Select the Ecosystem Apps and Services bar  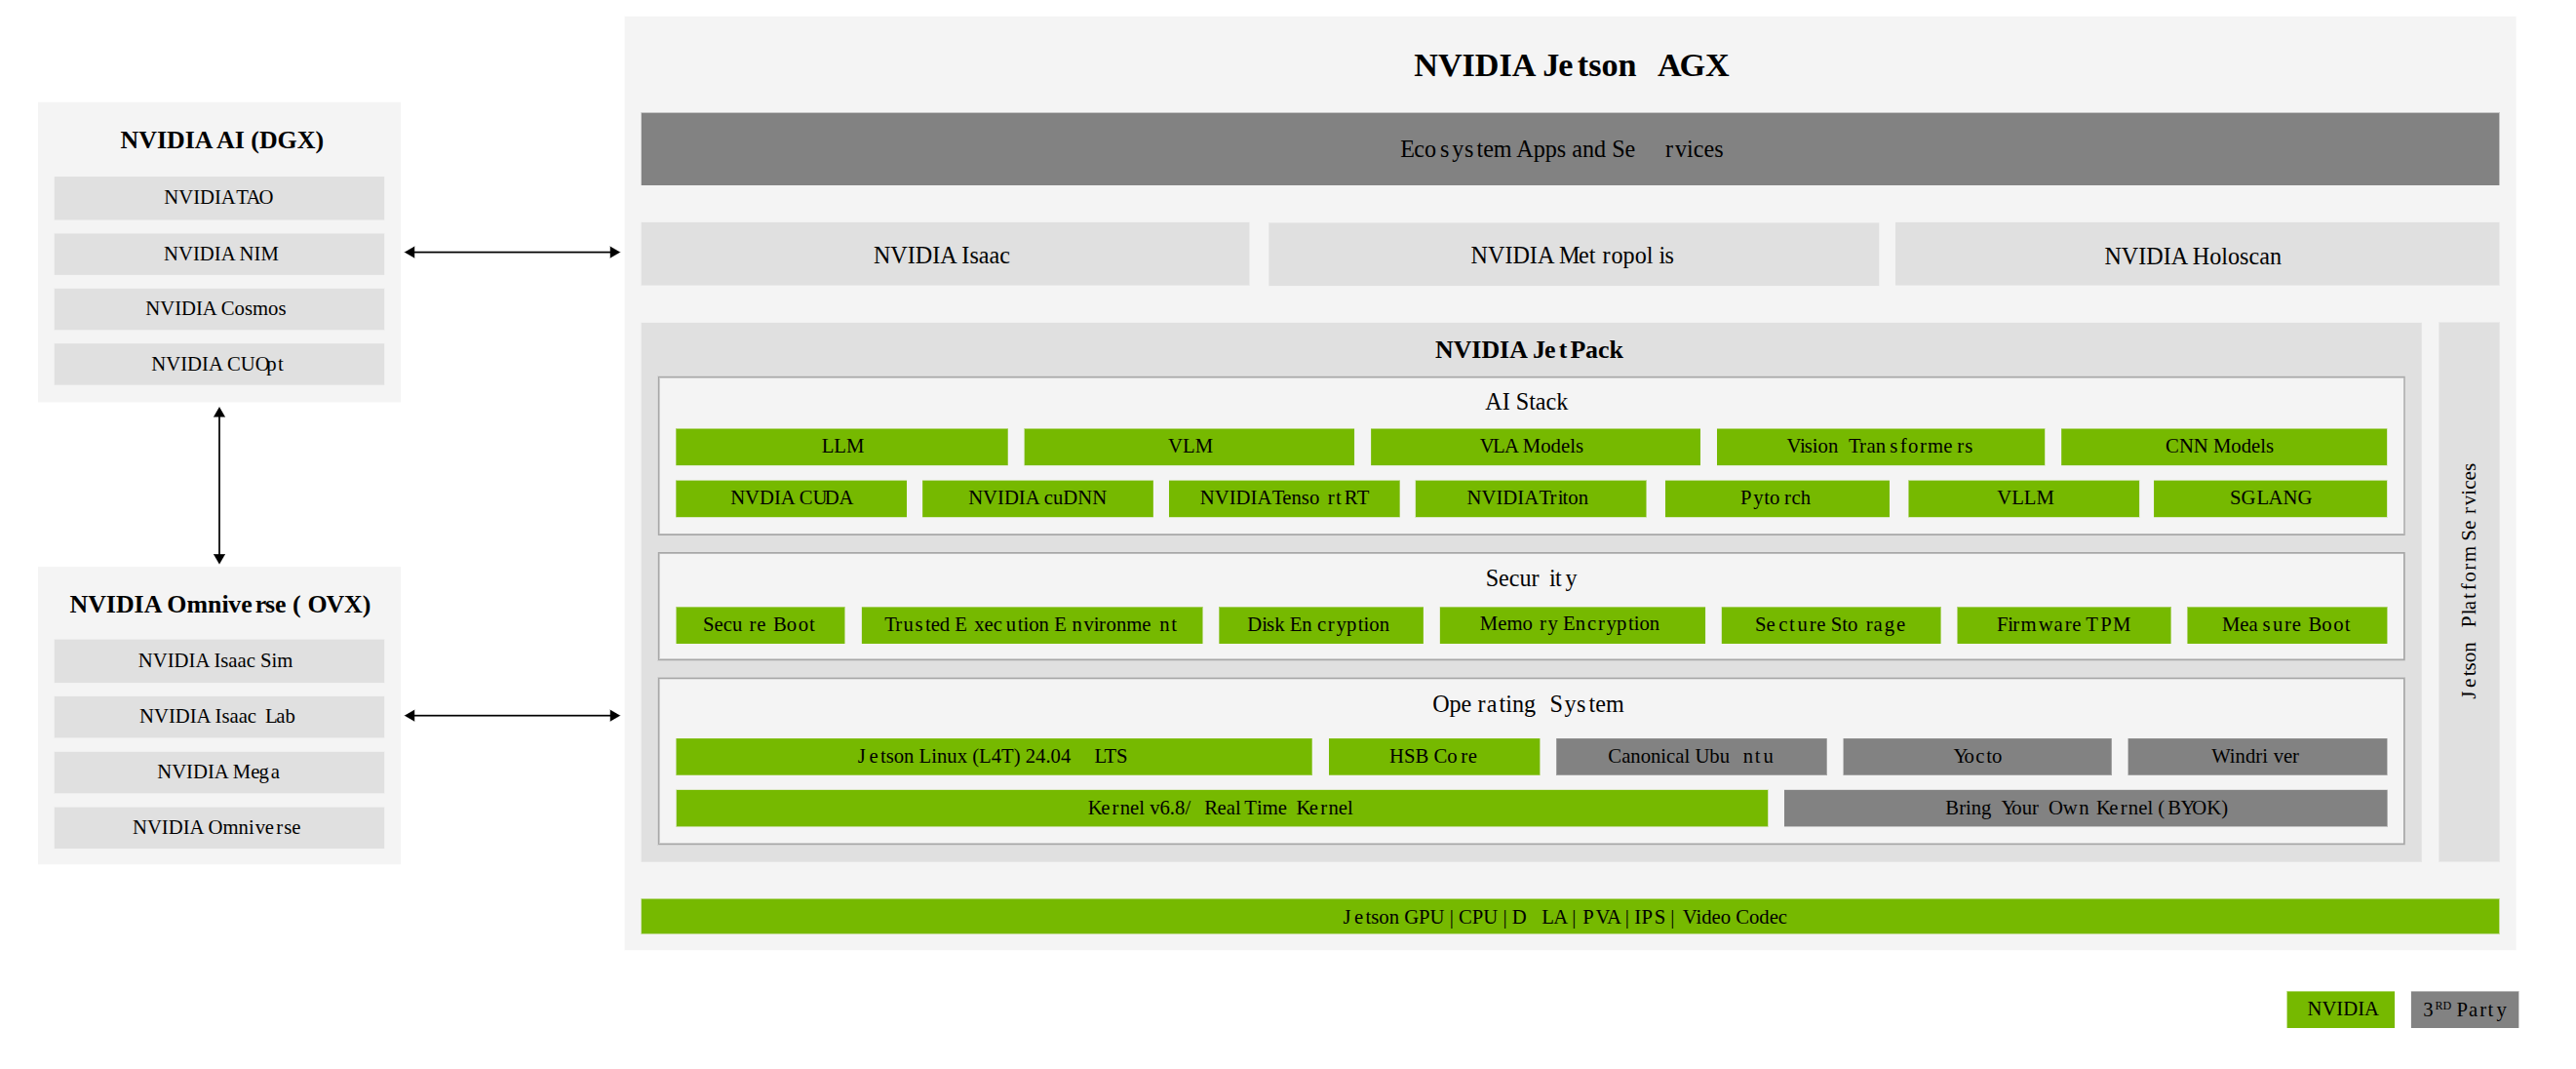[x=1570, y=149]
